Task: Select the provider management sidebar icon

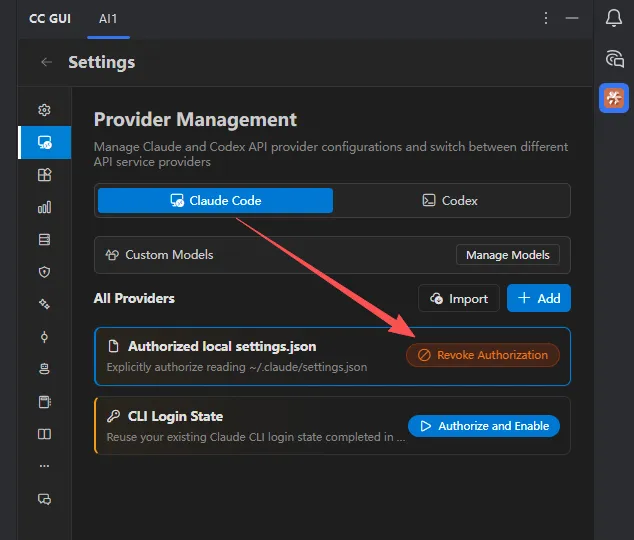Action: [44, 142]
